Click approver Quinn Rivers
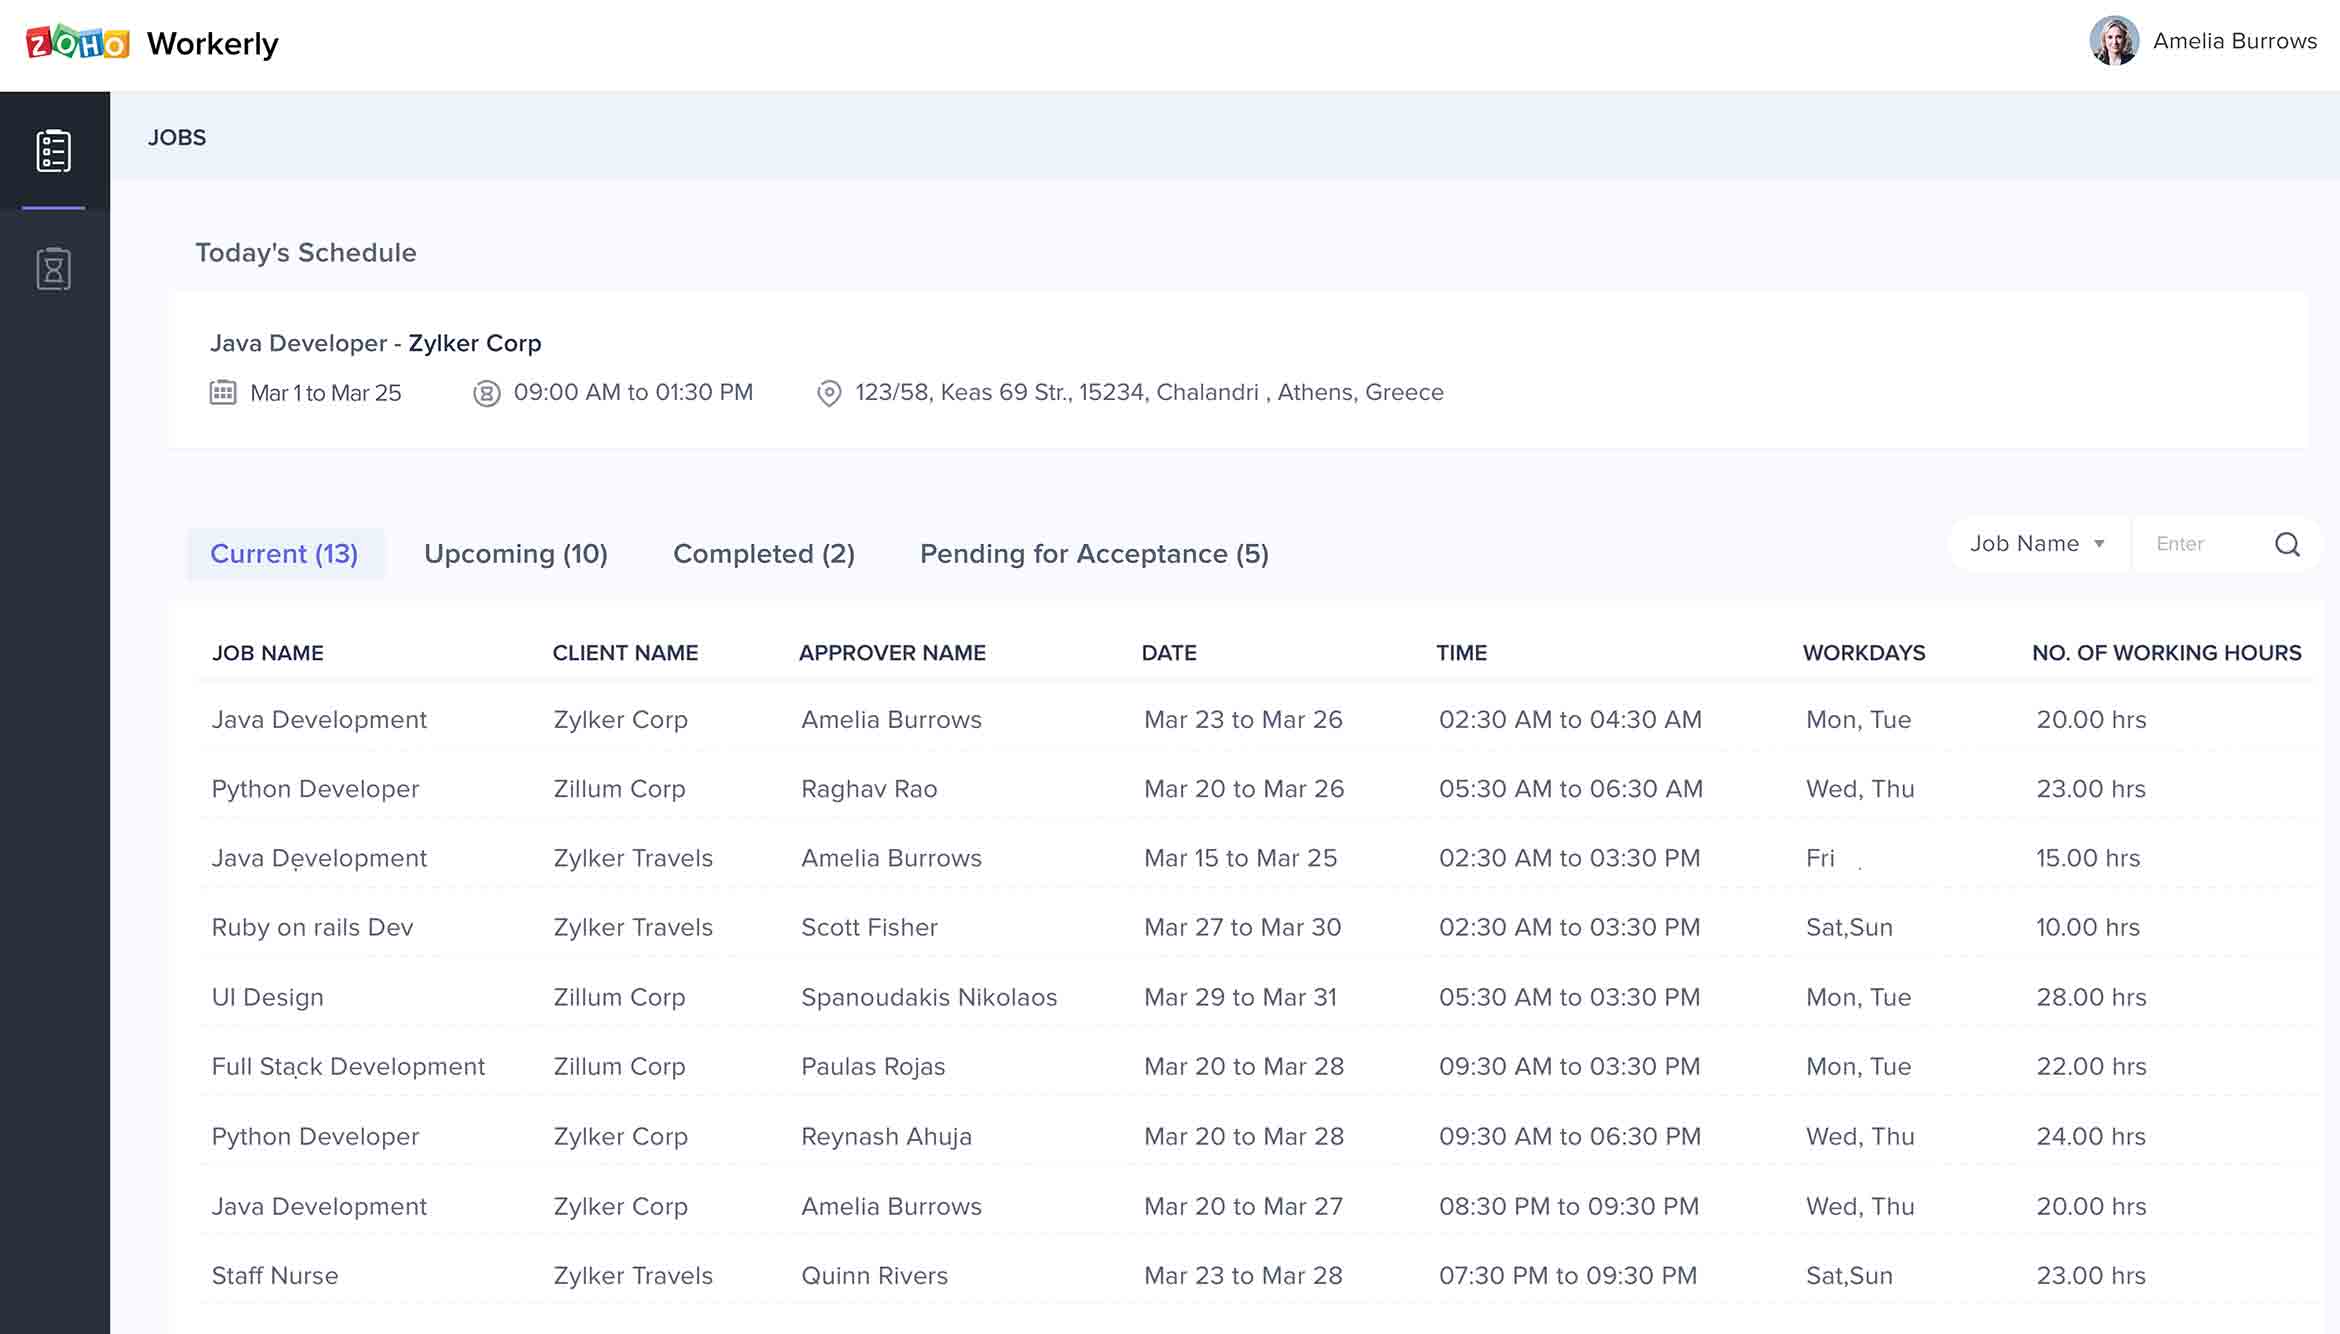Image resolution: width=2340 pixels, height=1334 pixels. (874, 1276)
